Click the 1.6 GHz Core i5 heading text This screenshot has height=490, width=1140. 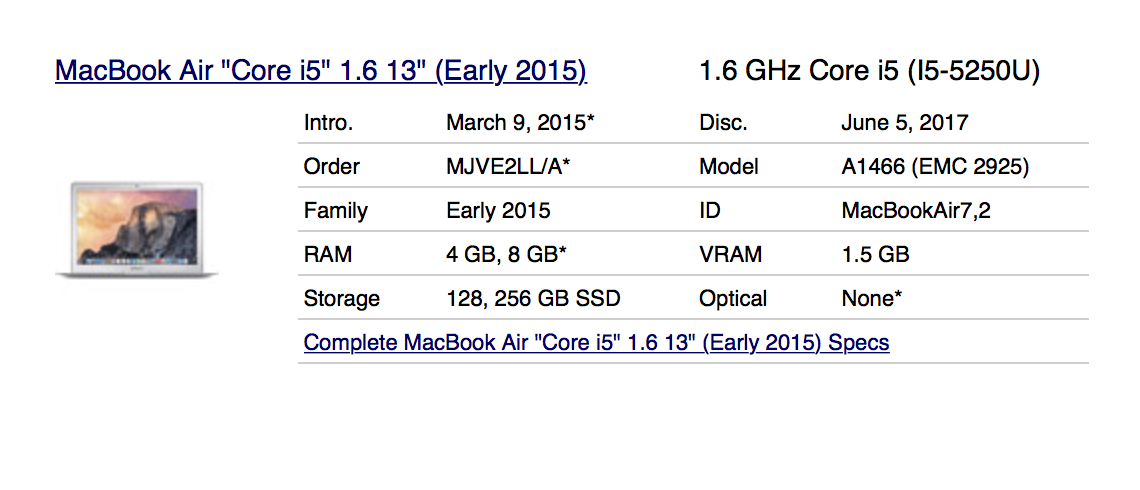(869, 71)
